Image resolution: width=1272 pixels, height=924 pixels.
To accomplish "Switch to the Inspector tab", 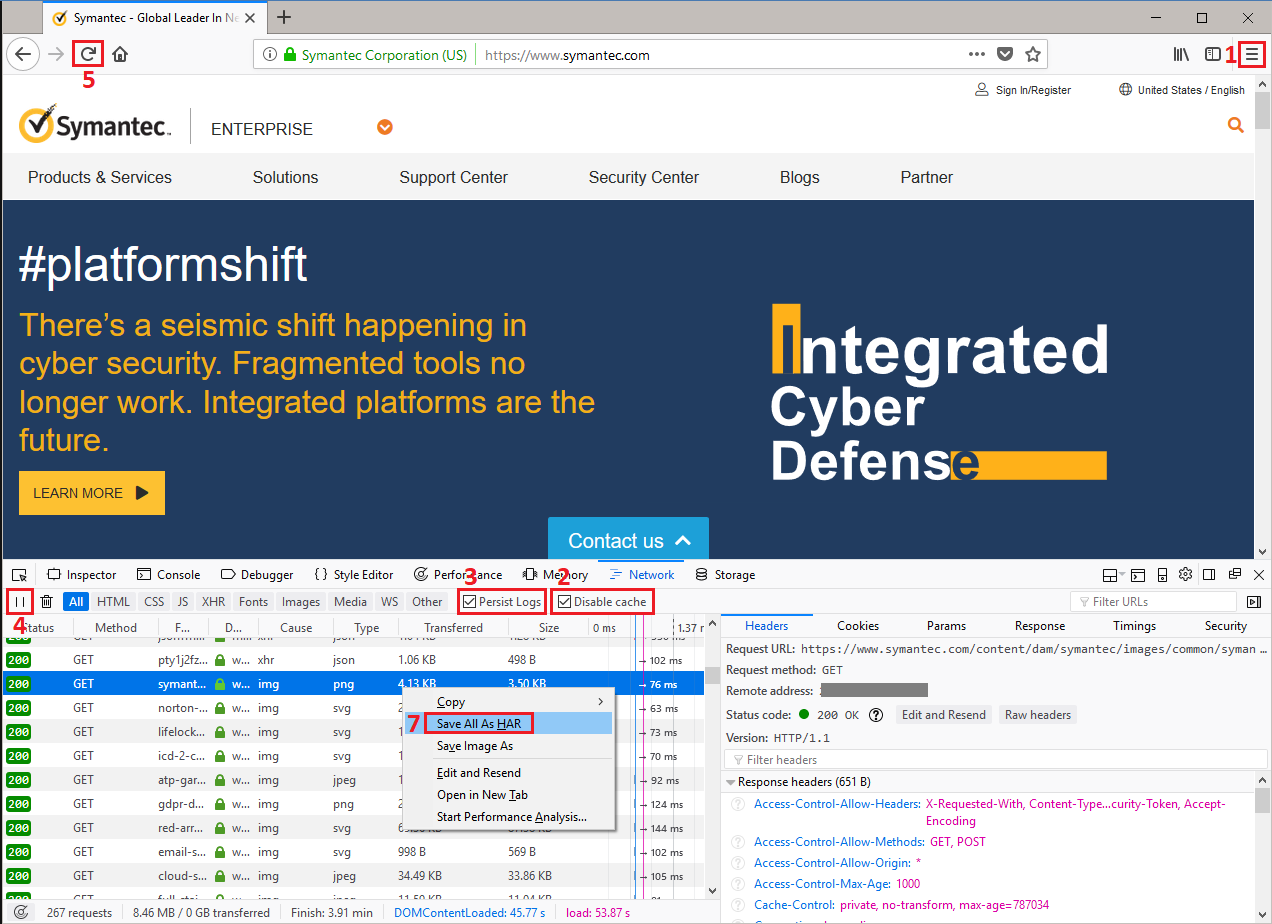I will click(x=82, y=575).
